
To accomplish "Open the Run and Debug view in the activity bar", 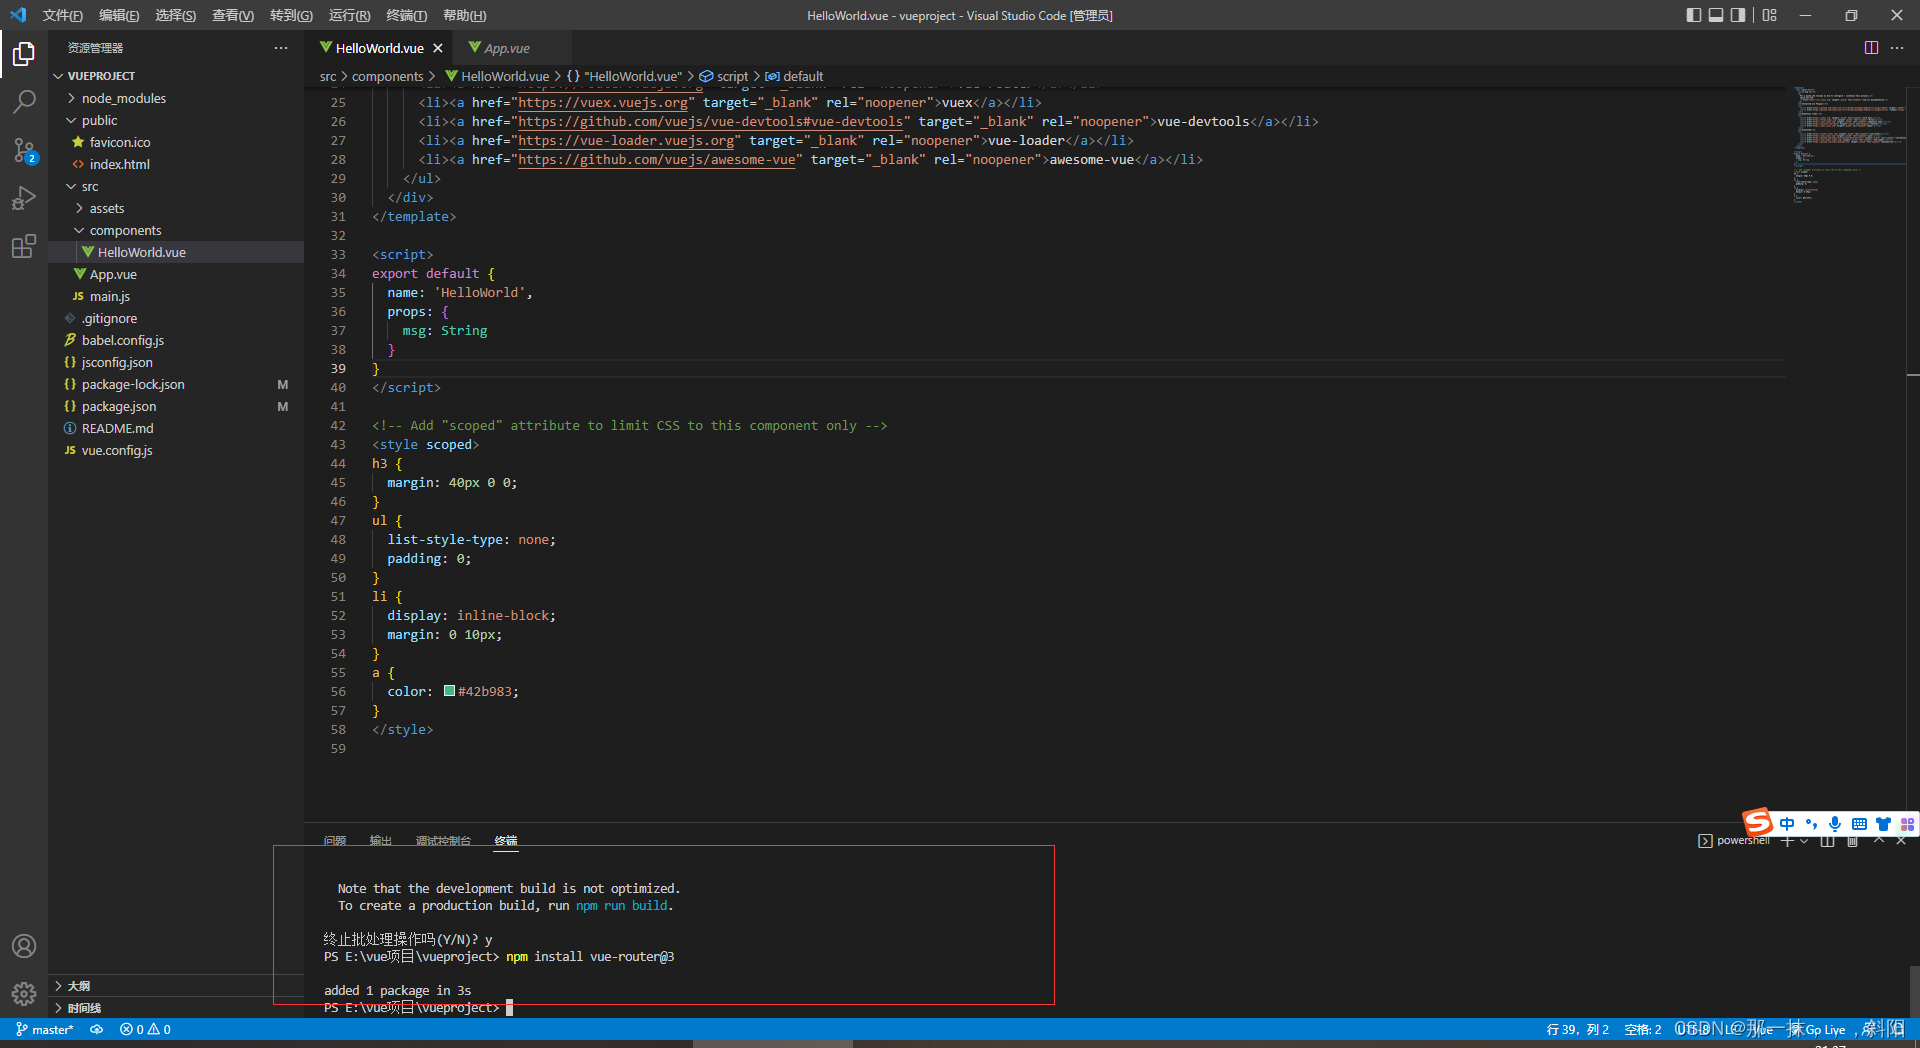I will click(x=24, y=198).
